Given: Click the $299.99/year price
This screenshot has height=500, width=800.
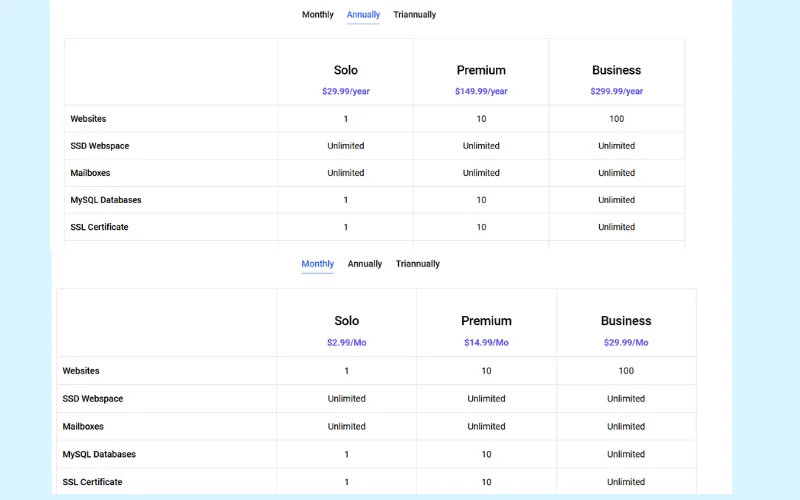Looking at the screenshot, I should click(x=616, y=91).
